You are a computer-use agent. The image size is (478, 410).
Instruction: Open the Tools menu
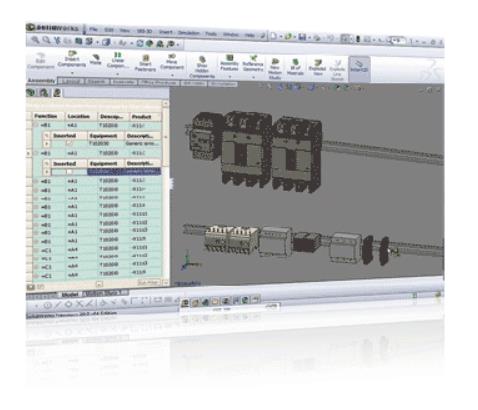coord(211,34)
